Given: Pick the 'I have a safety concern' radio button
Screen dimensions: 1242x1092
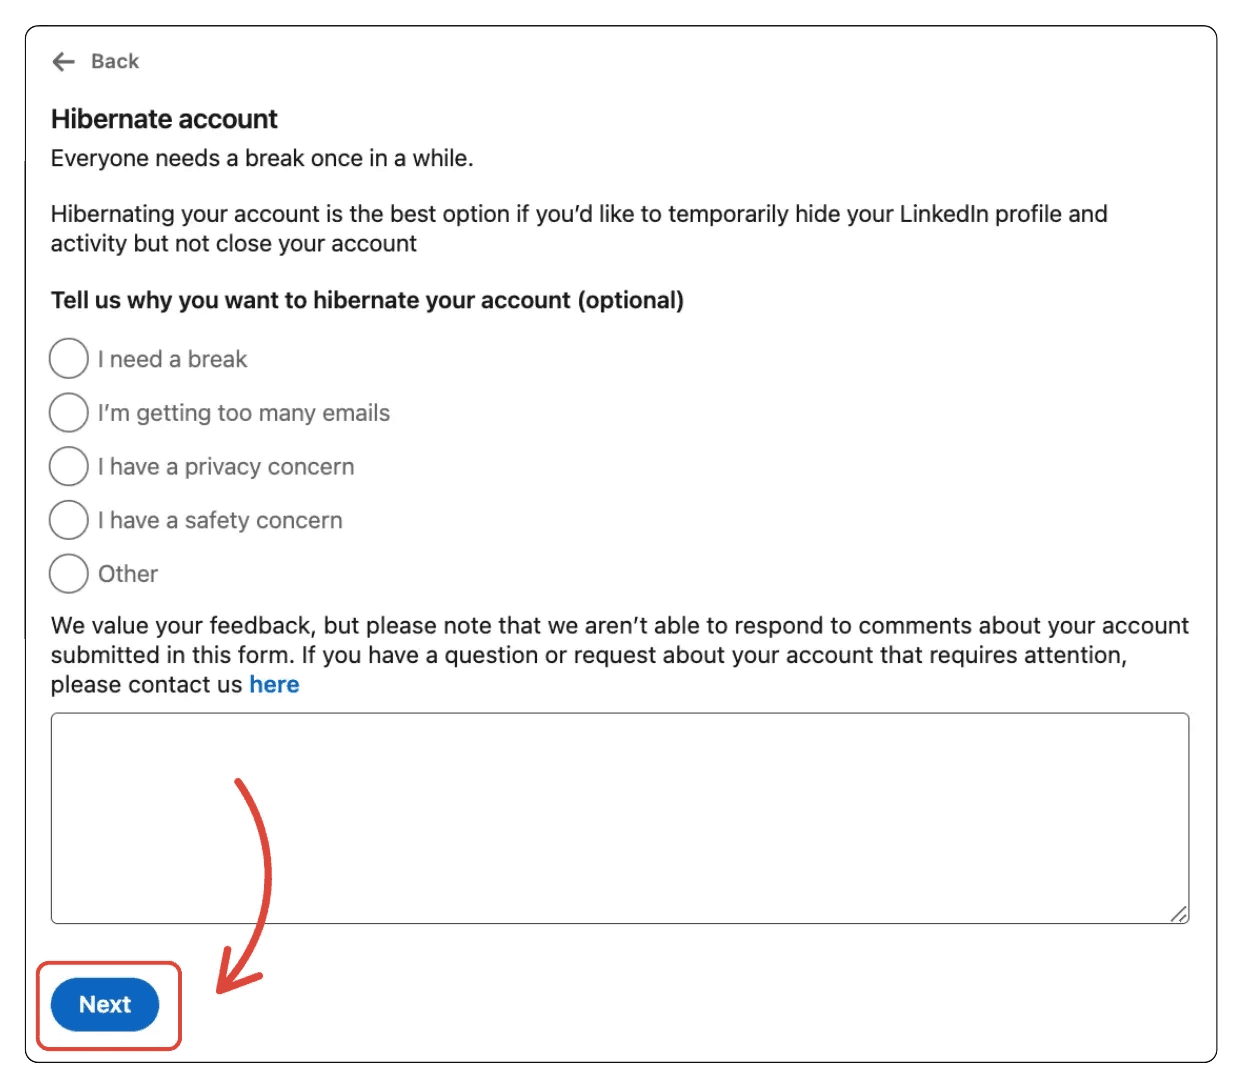Looking at the screenshot, I should pos(69,520).
